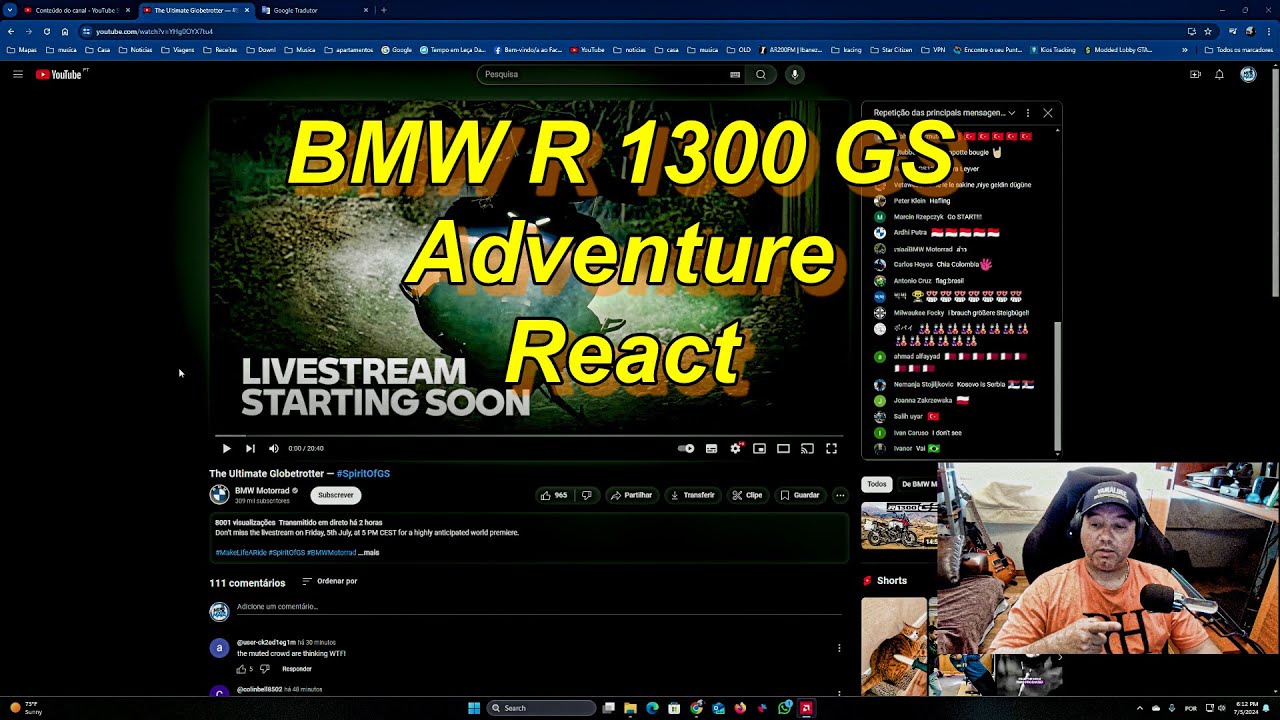Open YouTube guide hamburger menu

tap(18, 74)
